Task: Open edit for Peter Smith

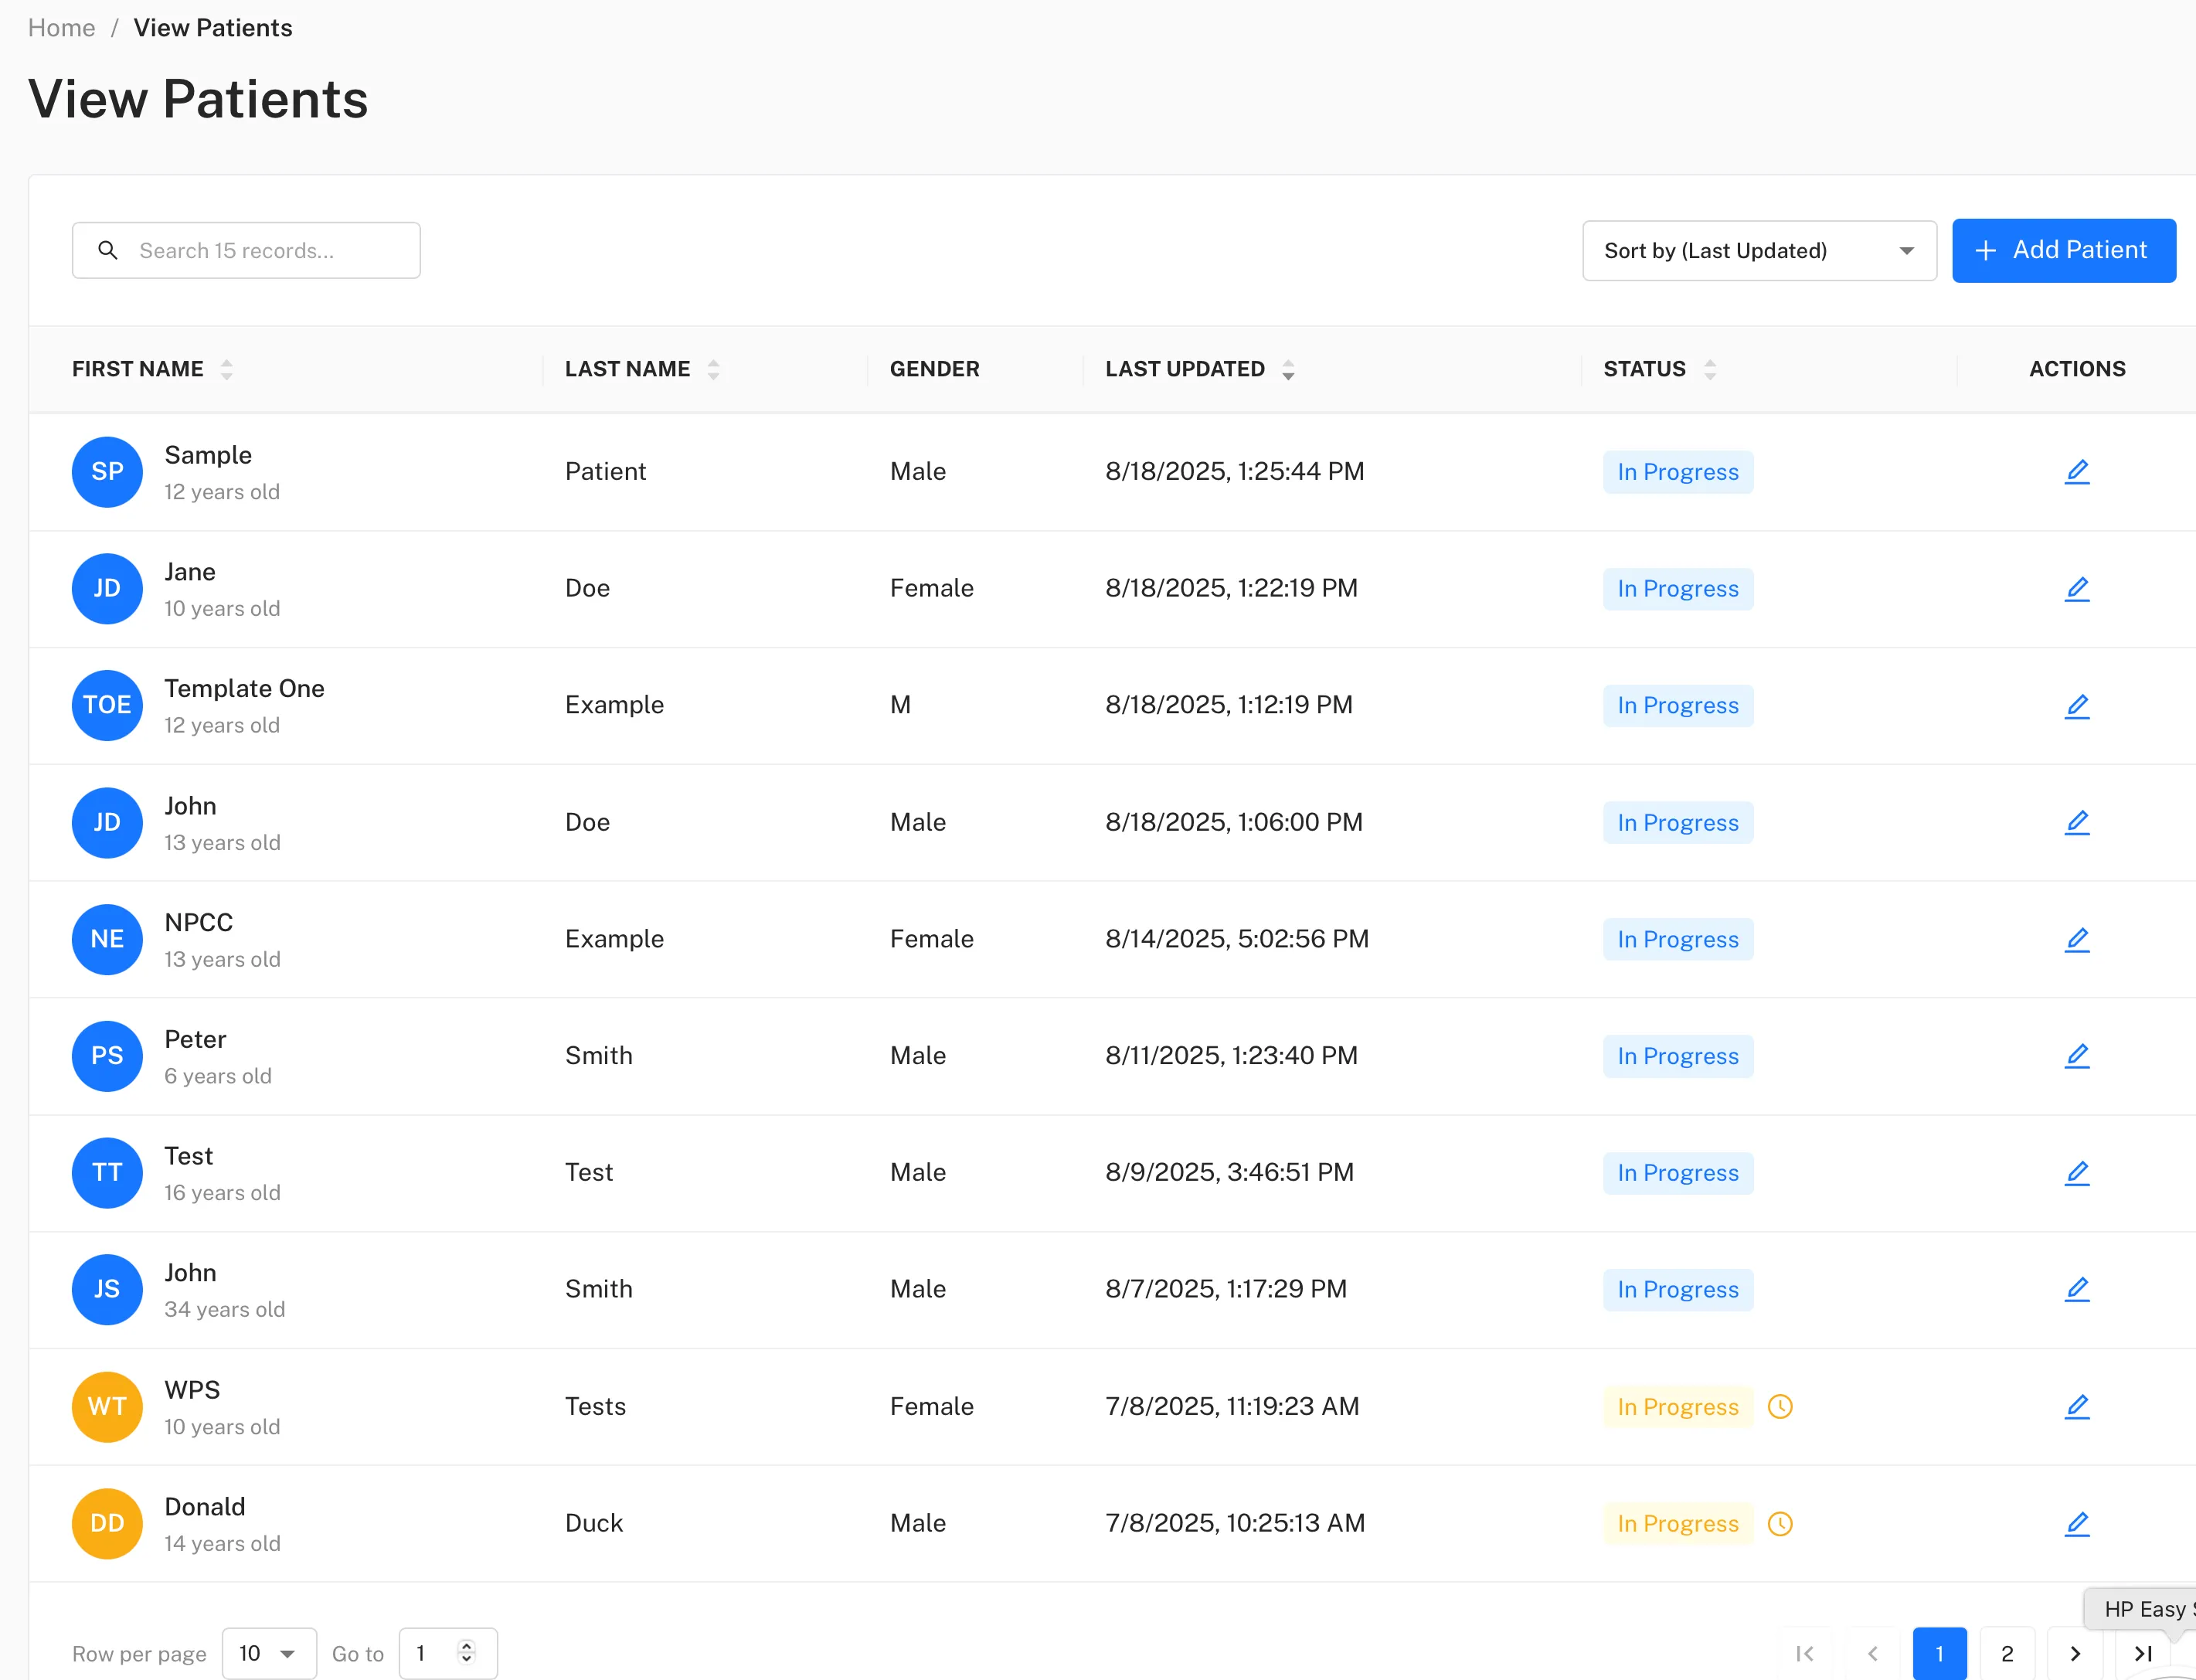Action: pyautogui.click(x=2077, y=1056)
